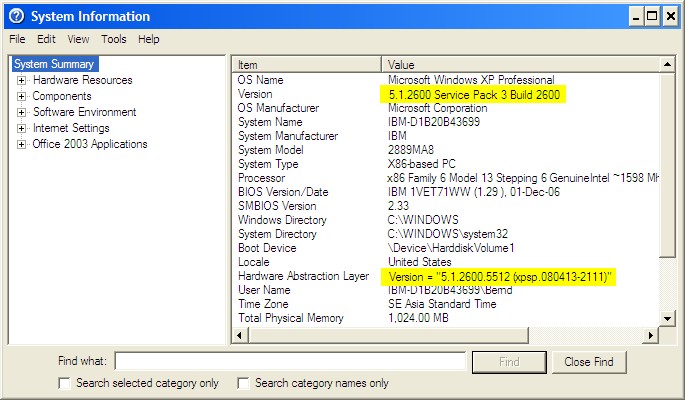
Task: Click the C:\WINDOWS\system32 value
Action: 448,234
